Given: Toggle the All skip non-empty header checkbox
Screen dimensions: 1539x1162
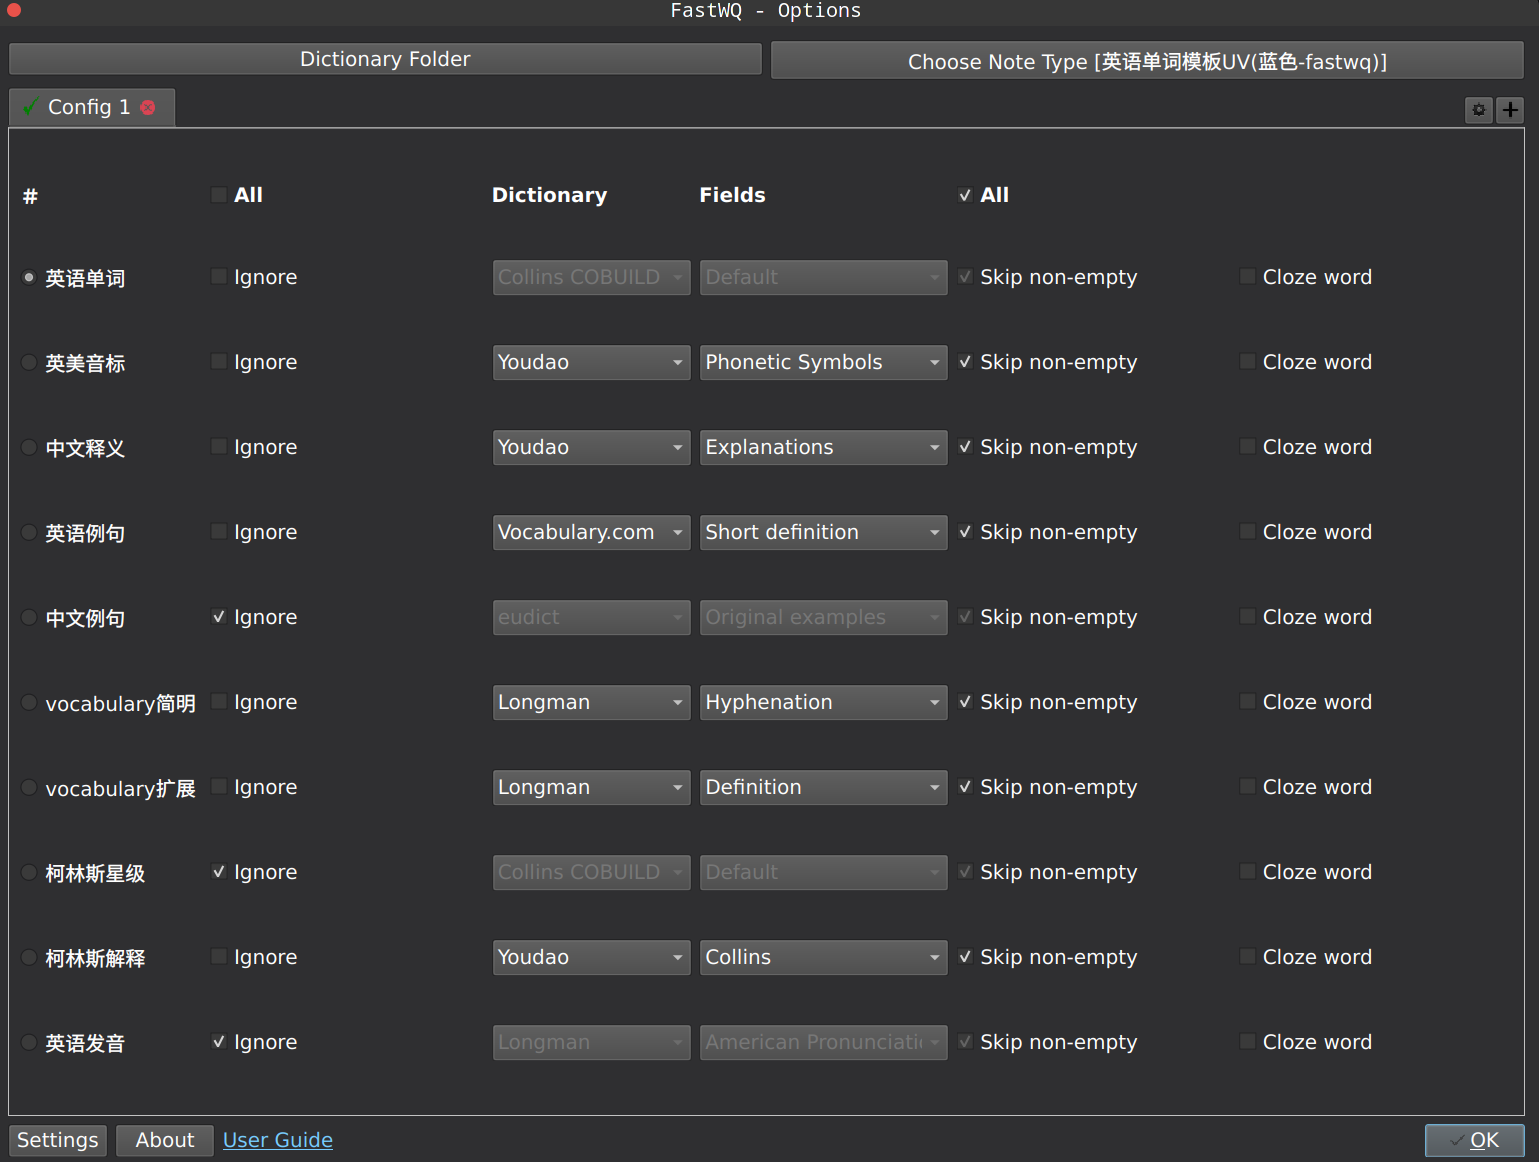Looking at the screenshot, I should pos(965,195).
